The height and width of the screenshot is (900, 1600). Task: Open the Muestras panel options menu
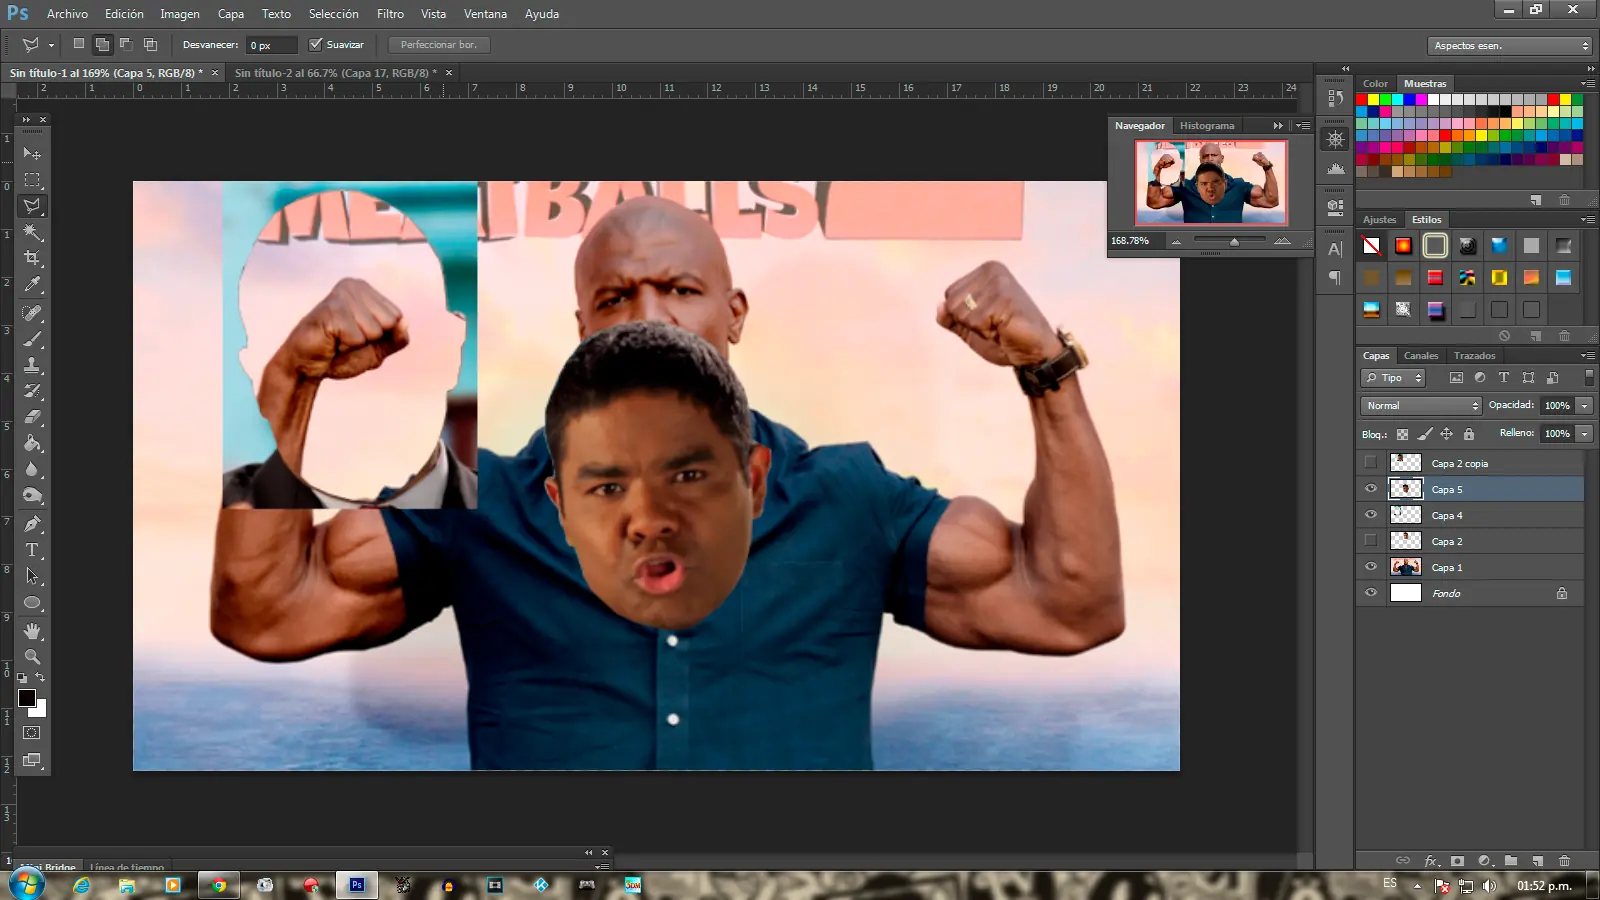coord(1588,84)
